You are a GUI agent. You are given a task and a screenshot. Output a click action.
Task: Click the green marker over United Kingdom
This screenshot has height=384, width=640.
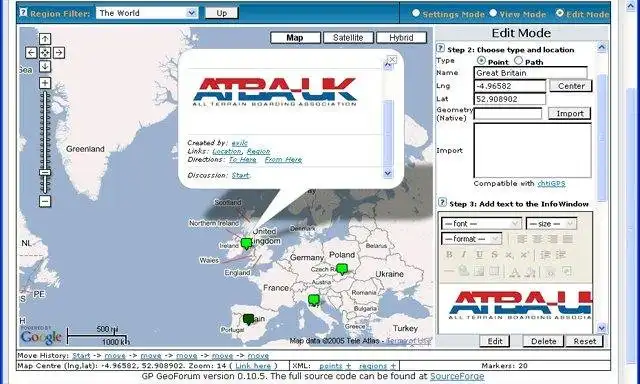click(x=246, y=244)
